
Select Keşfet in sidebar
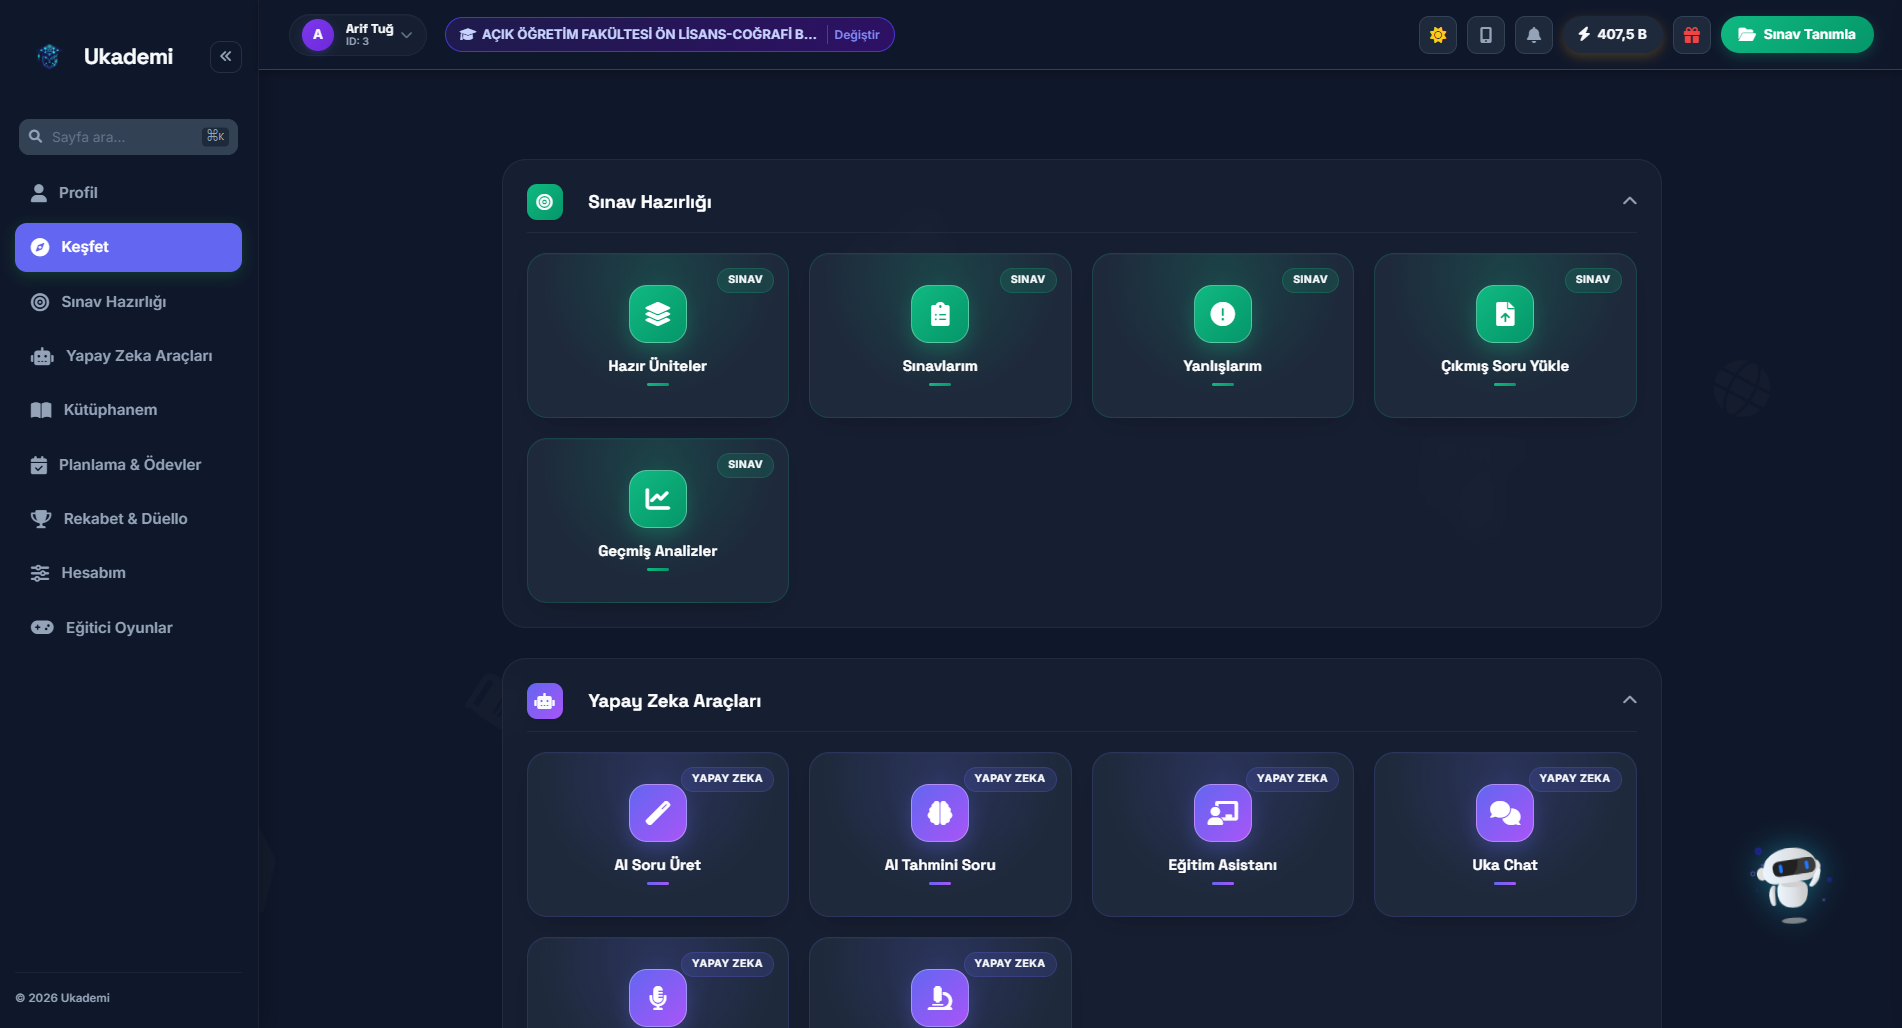pos(128,247)
